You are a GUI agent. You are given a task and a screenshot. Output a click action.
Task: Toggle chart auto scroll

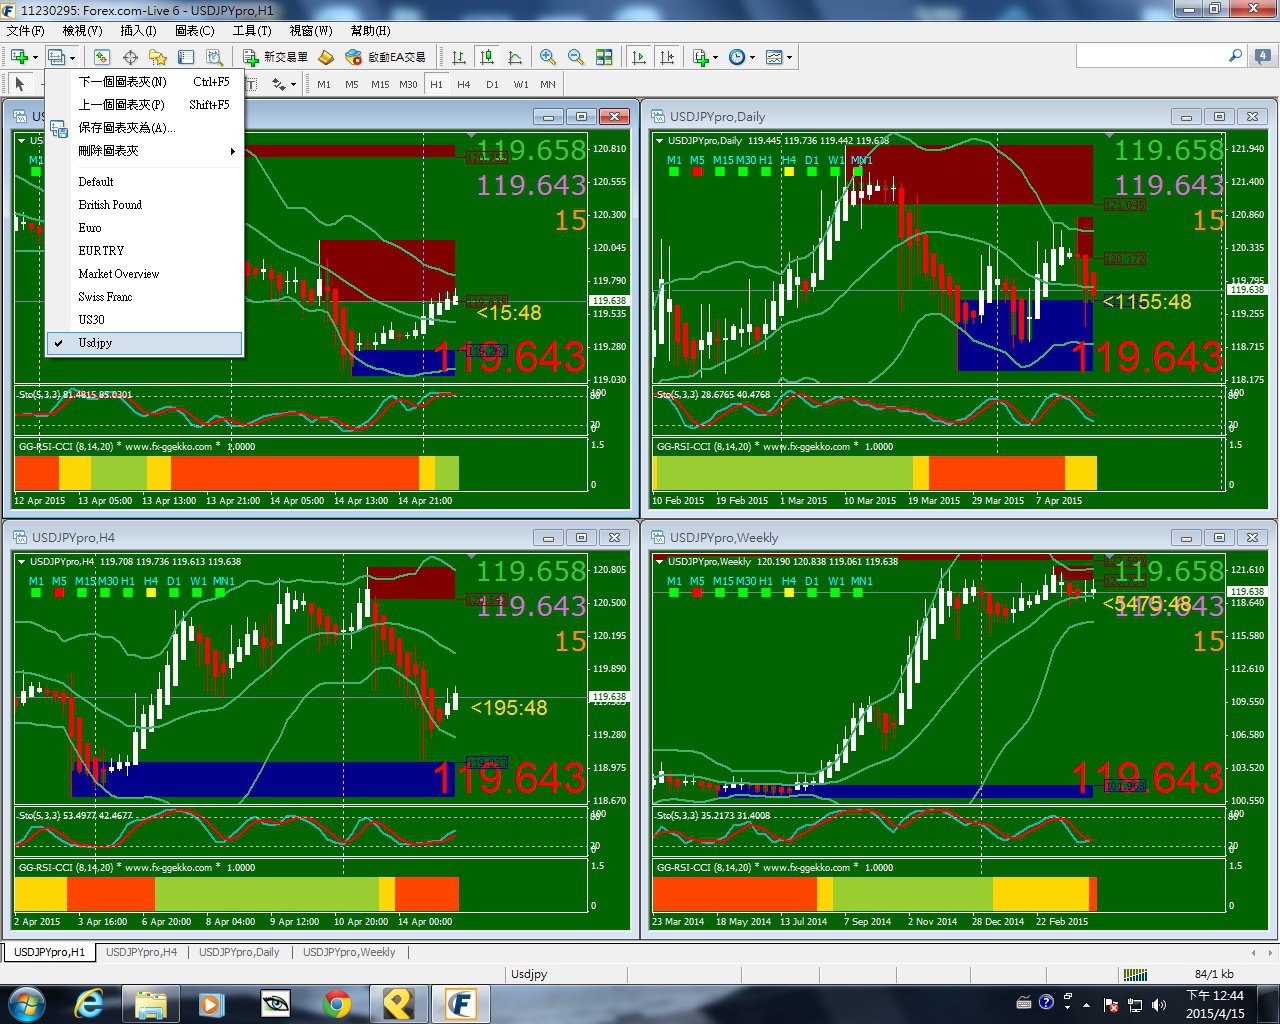pos(639,57)
